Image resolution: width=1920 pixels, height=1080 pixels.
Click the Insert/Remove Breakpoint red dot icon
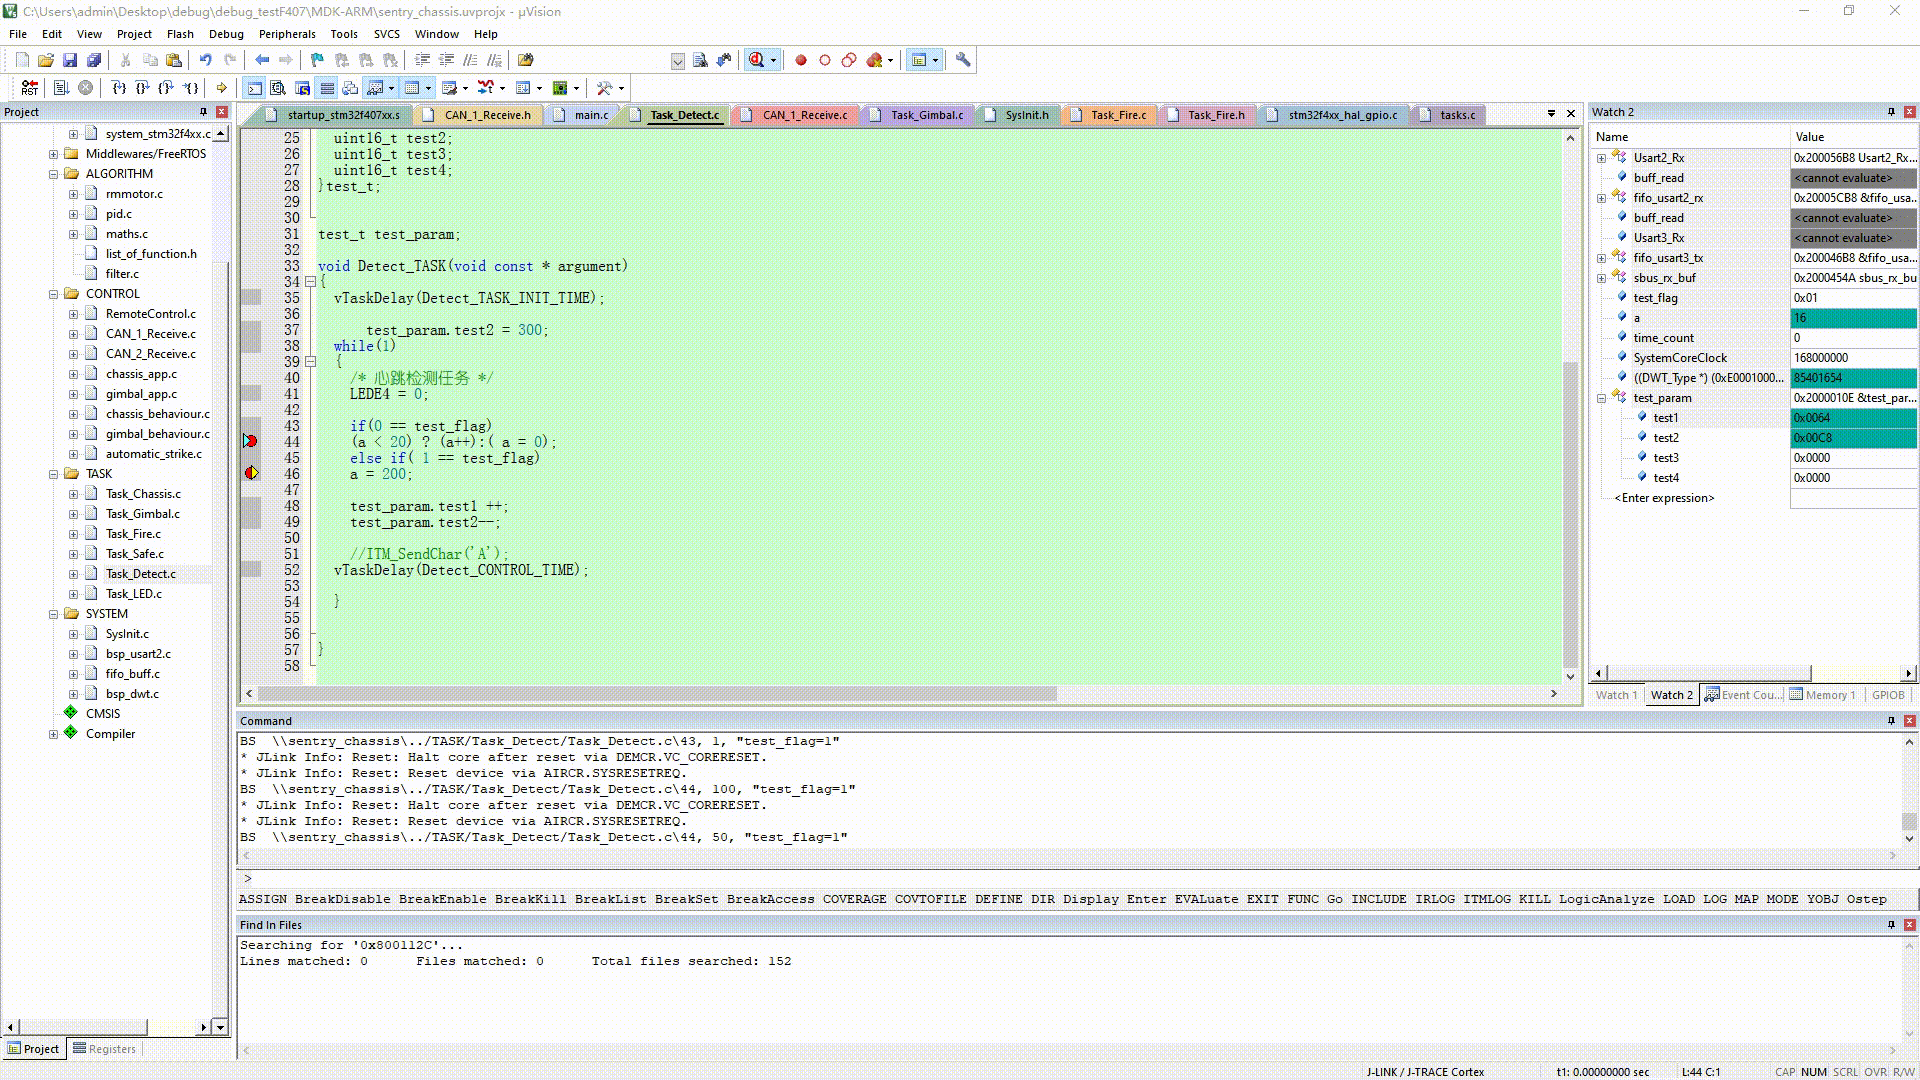click(x=800, y=60)
